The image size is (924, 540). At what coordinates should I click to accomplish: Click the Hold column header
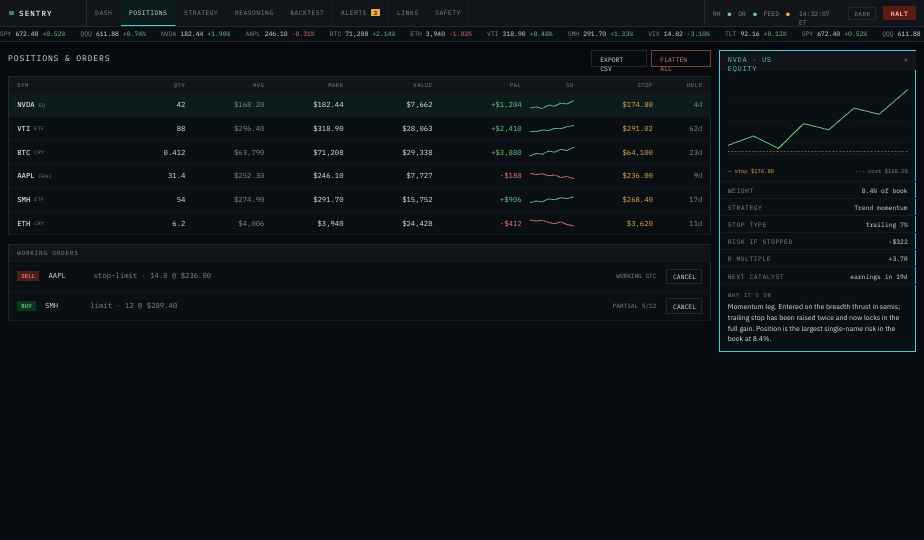tap(694, 85)
